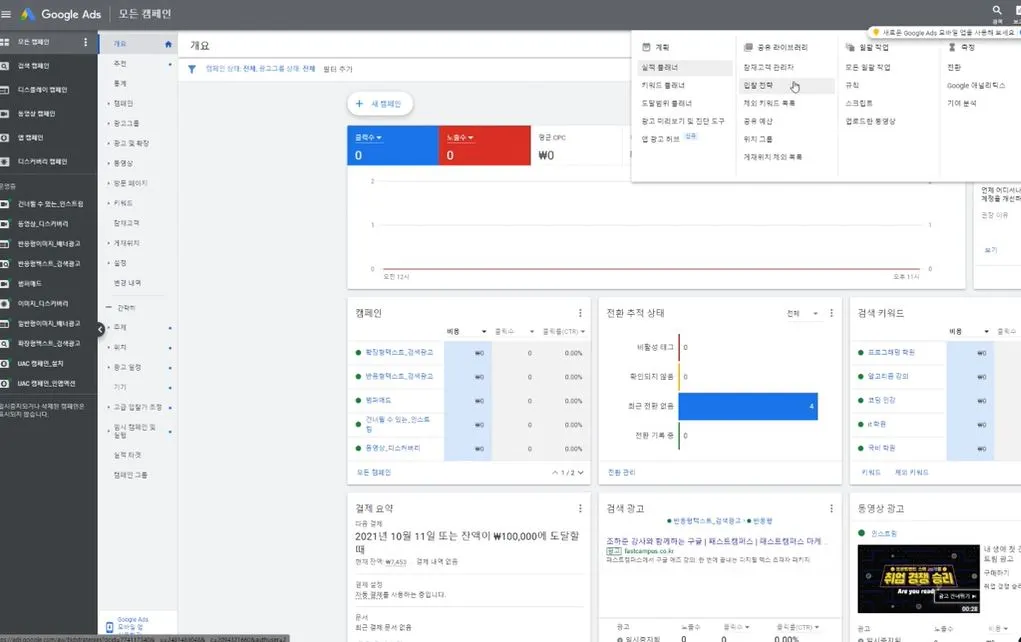Image resolution: width=1021 pixels, height=642 pixels.
Task: Open the 캠페인 card more options
Action: coord(580,313)
